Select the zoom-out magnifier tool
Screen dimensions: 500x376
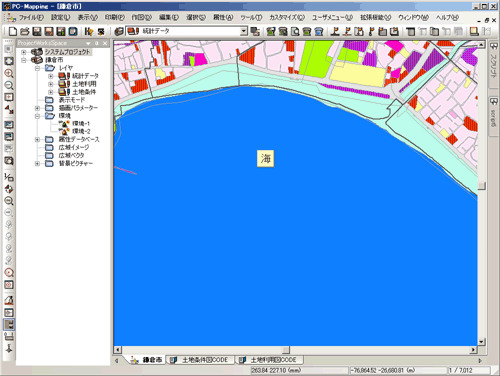(9, 85)
